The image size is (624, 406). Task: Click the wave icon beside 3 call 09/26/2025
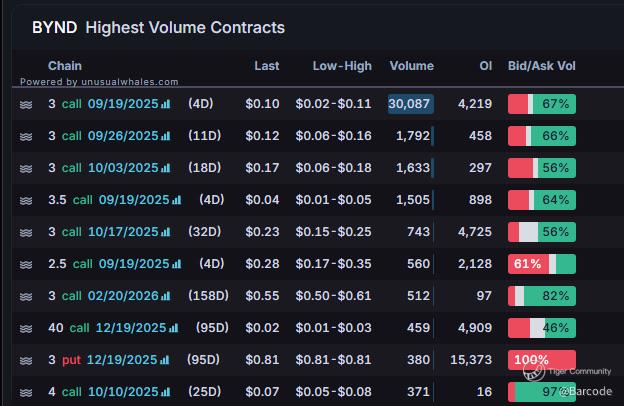click(x=27, y=136)
